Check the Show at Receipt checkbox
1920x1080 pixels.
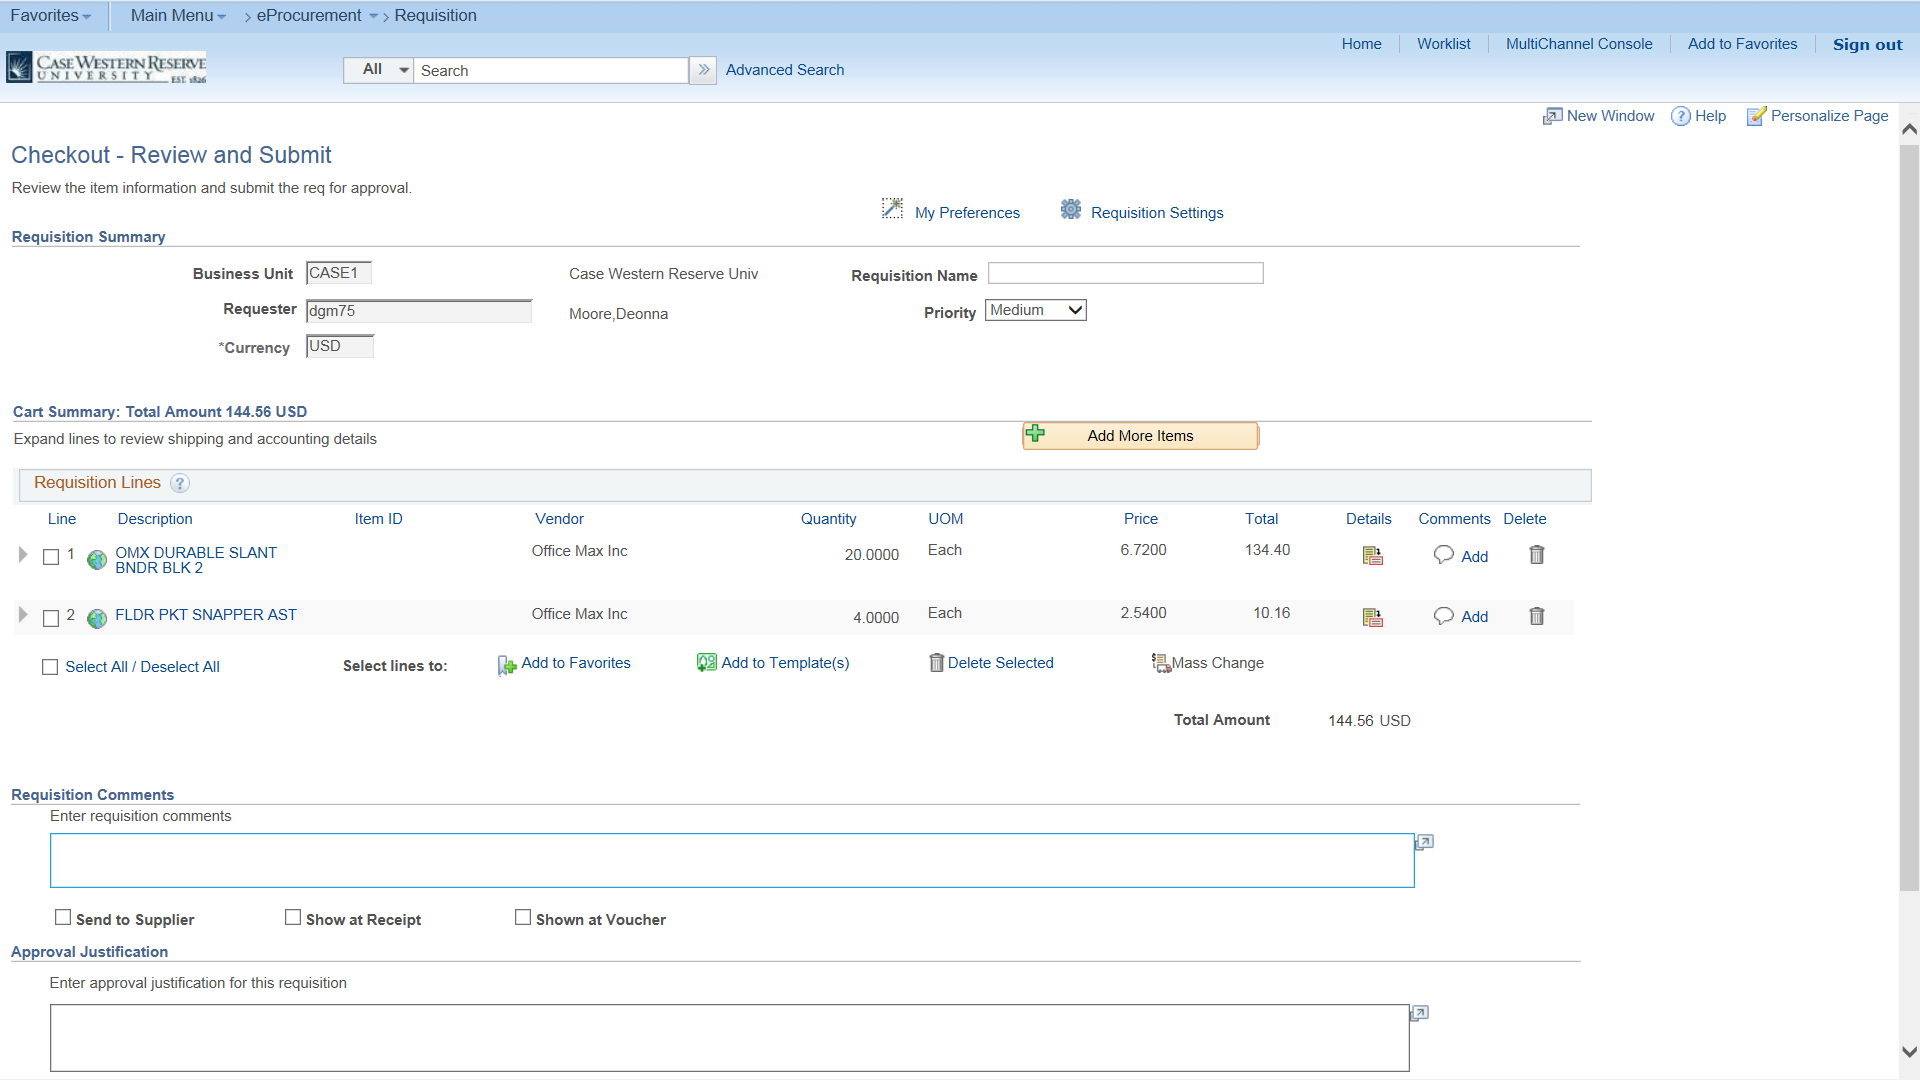pos(292,916)
